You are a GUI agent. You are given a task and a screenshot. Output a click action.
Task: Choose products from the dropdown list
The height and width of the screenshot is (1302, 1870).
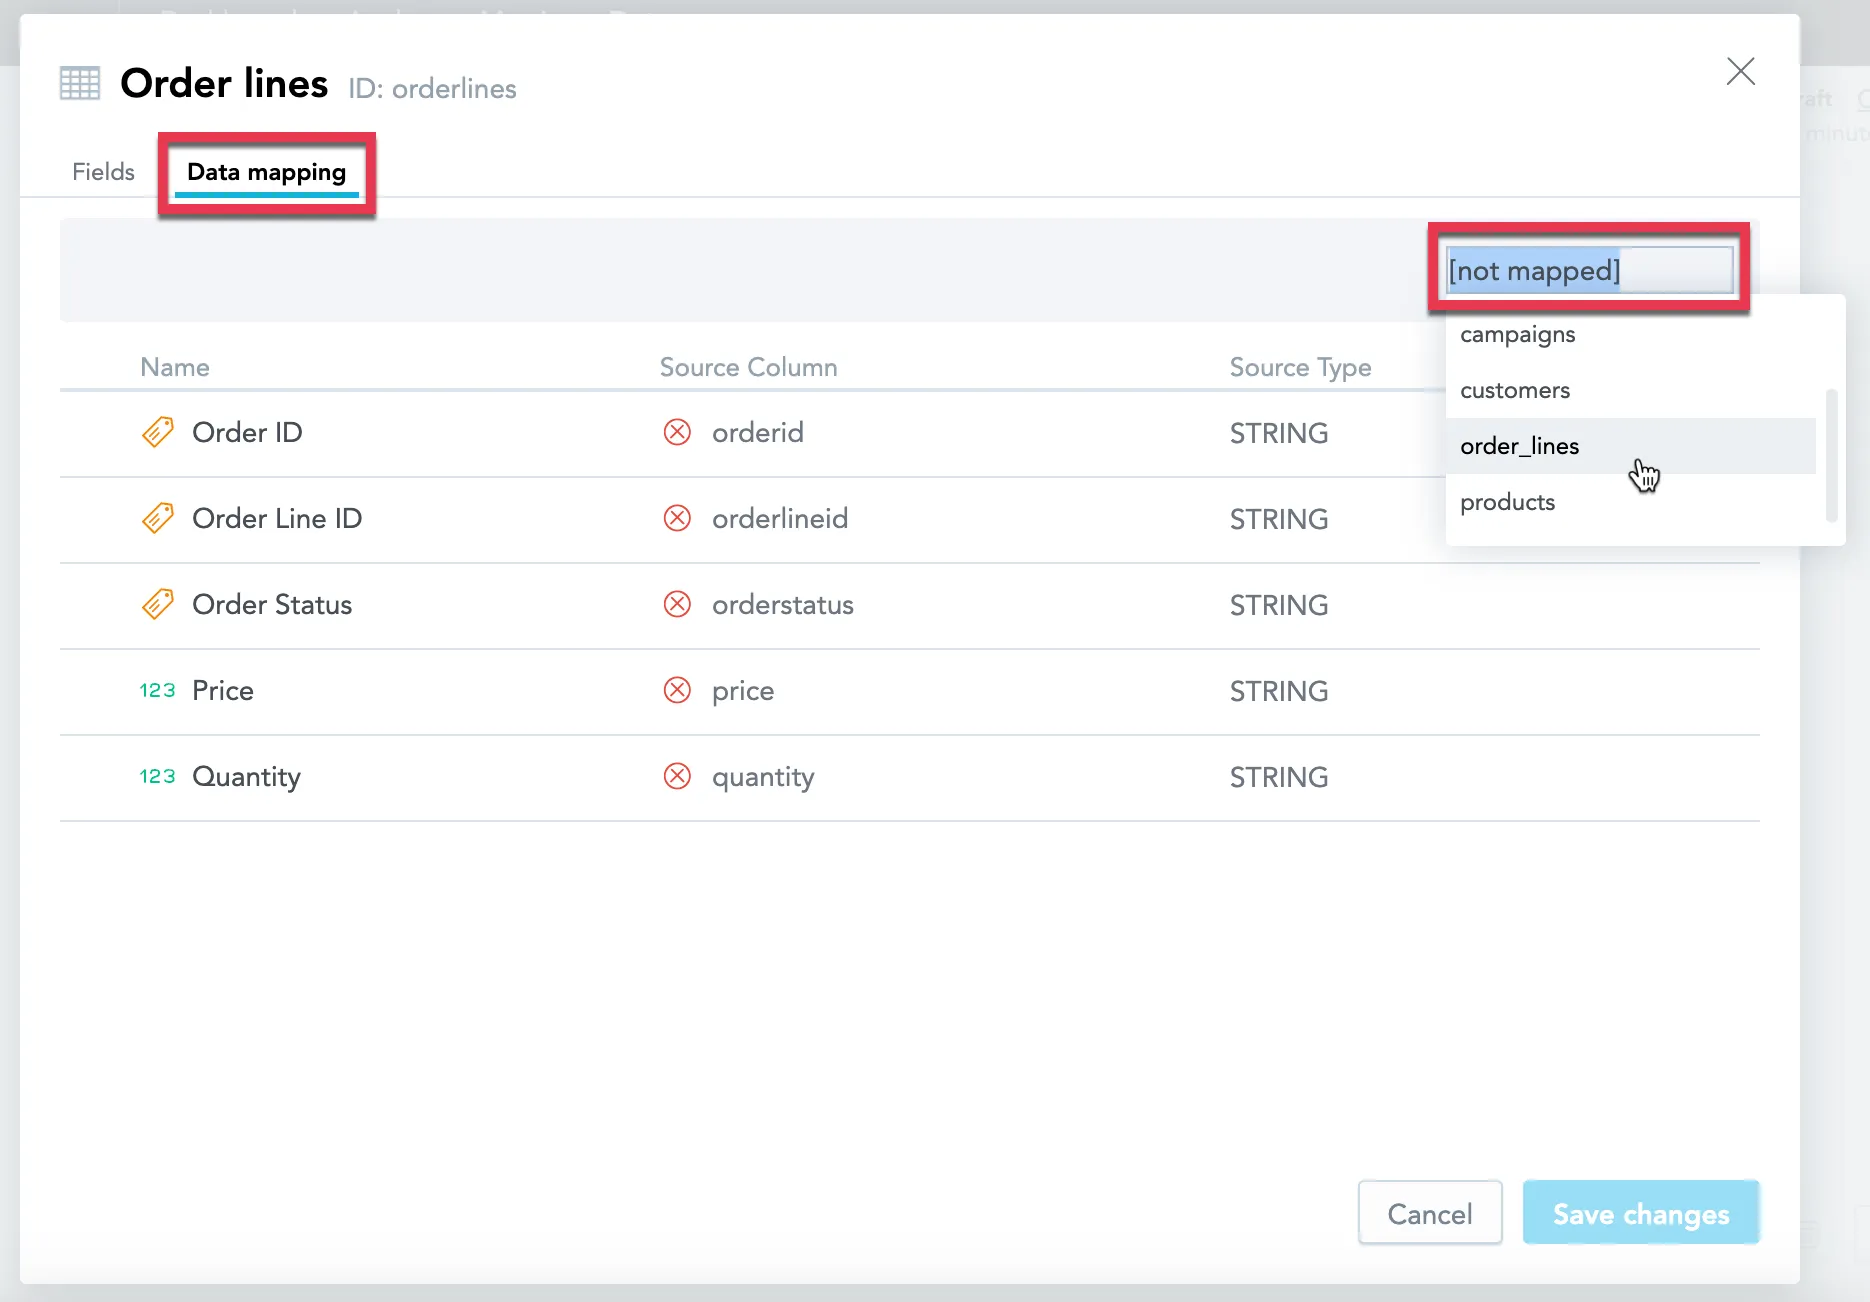pyautogui.click(x=1507, y=501)
